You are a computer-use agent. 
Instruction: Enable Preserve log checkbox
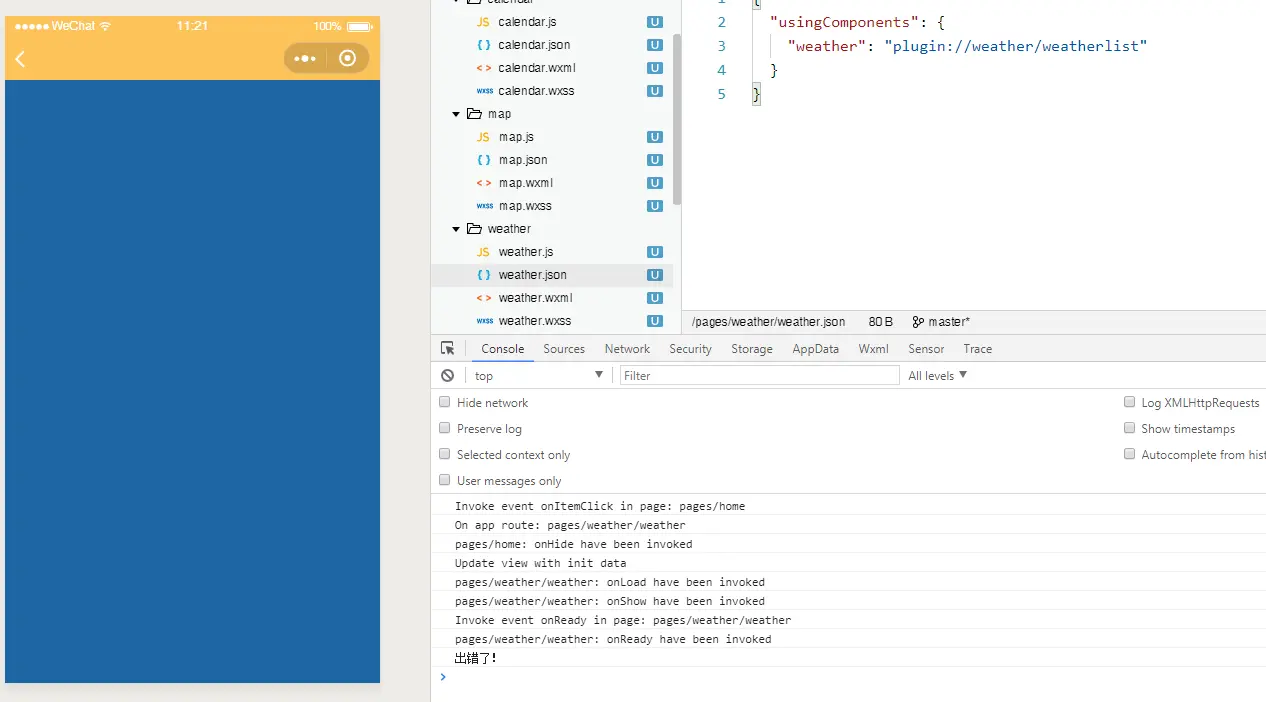point(445,428)
